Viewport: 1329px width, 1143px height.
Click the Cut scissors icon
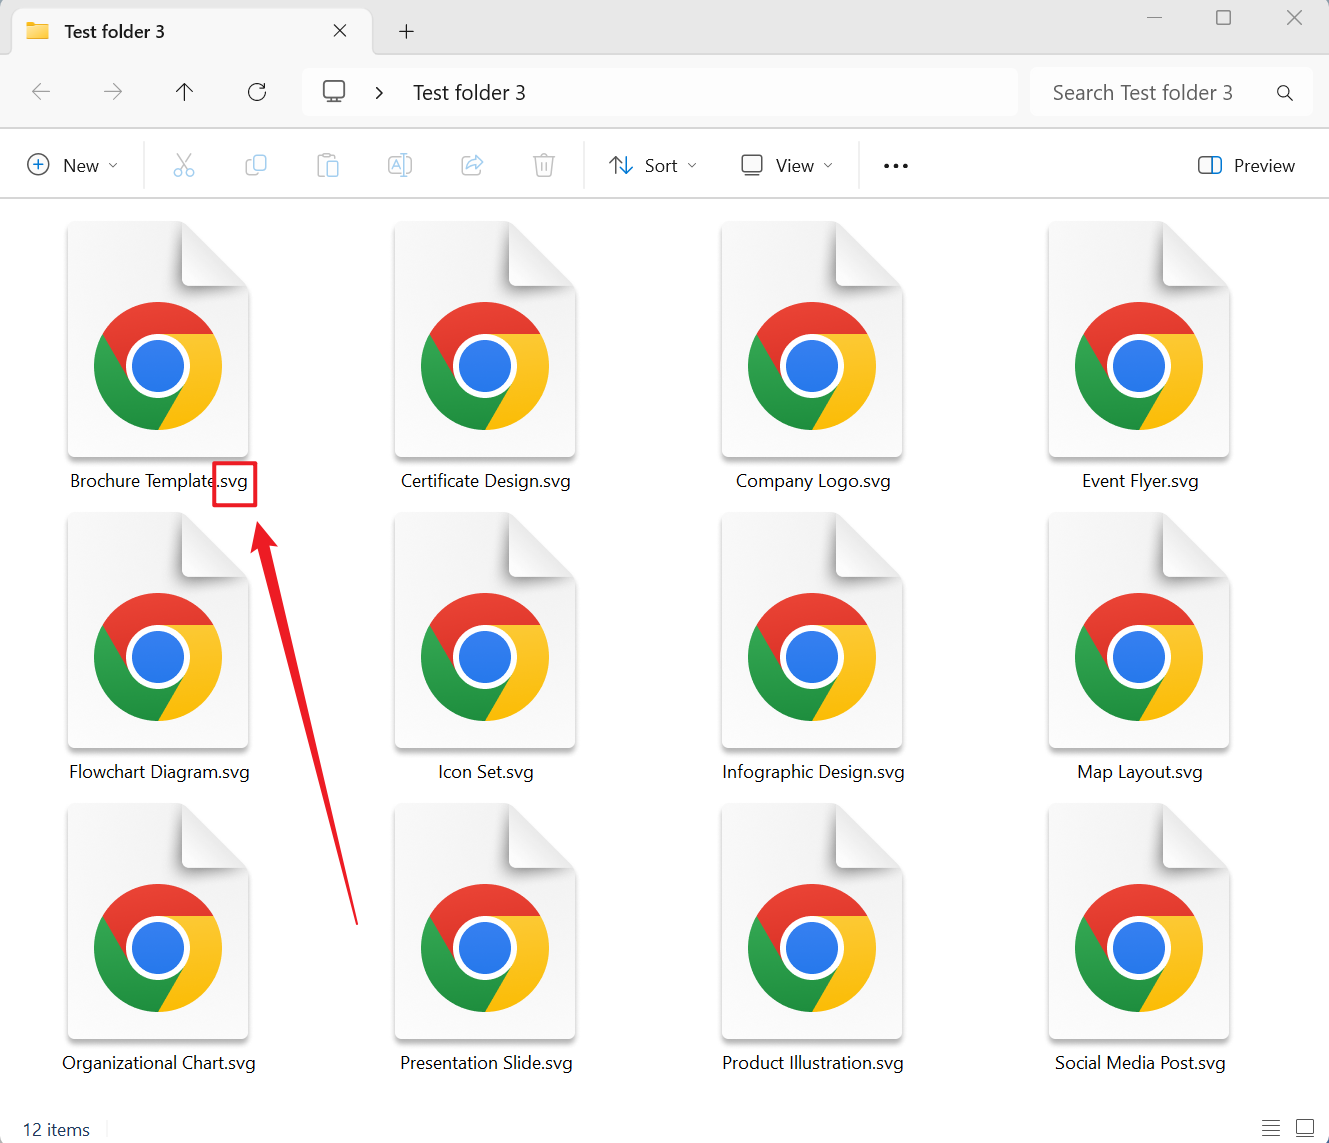tap(184, 165)
